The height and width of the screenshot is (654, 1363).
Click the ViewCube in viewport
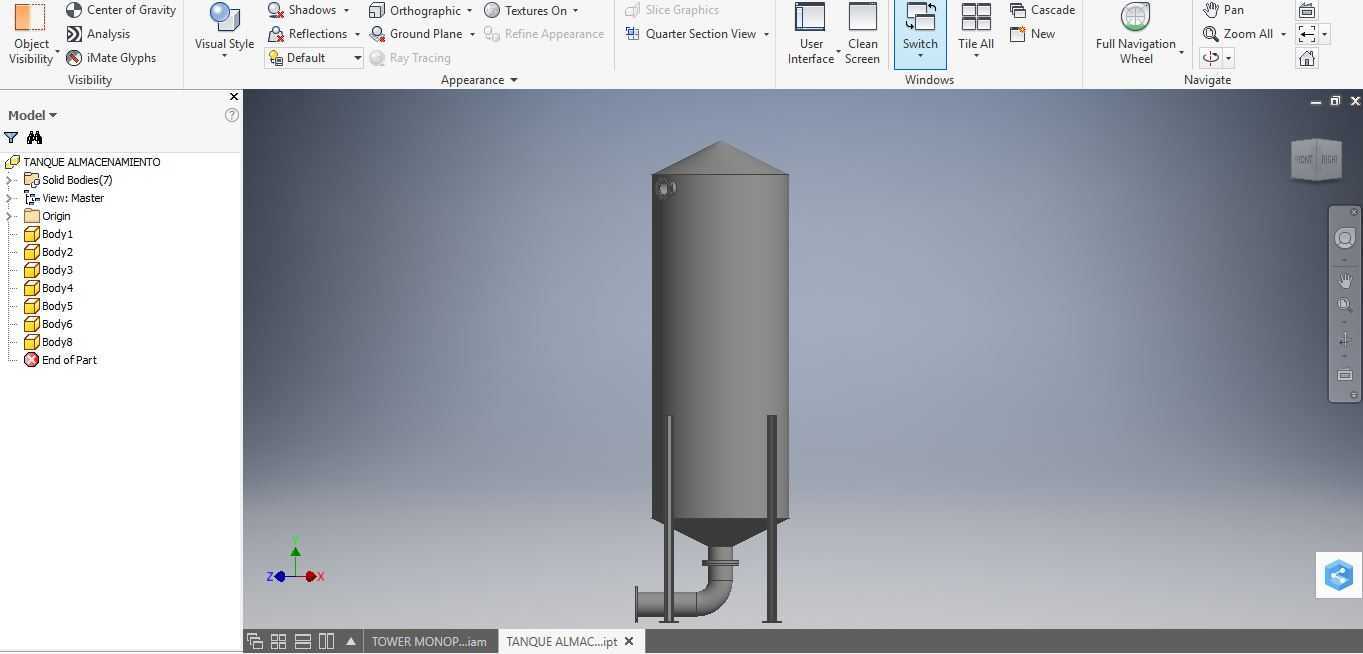click(1315, 159)
